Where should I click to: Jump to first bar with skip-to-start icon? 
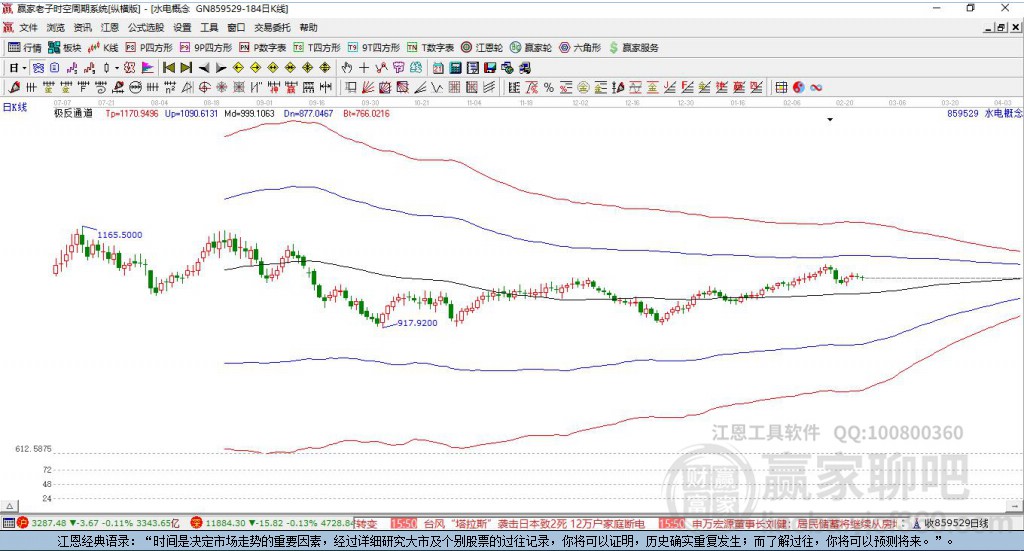coord(168,68)
